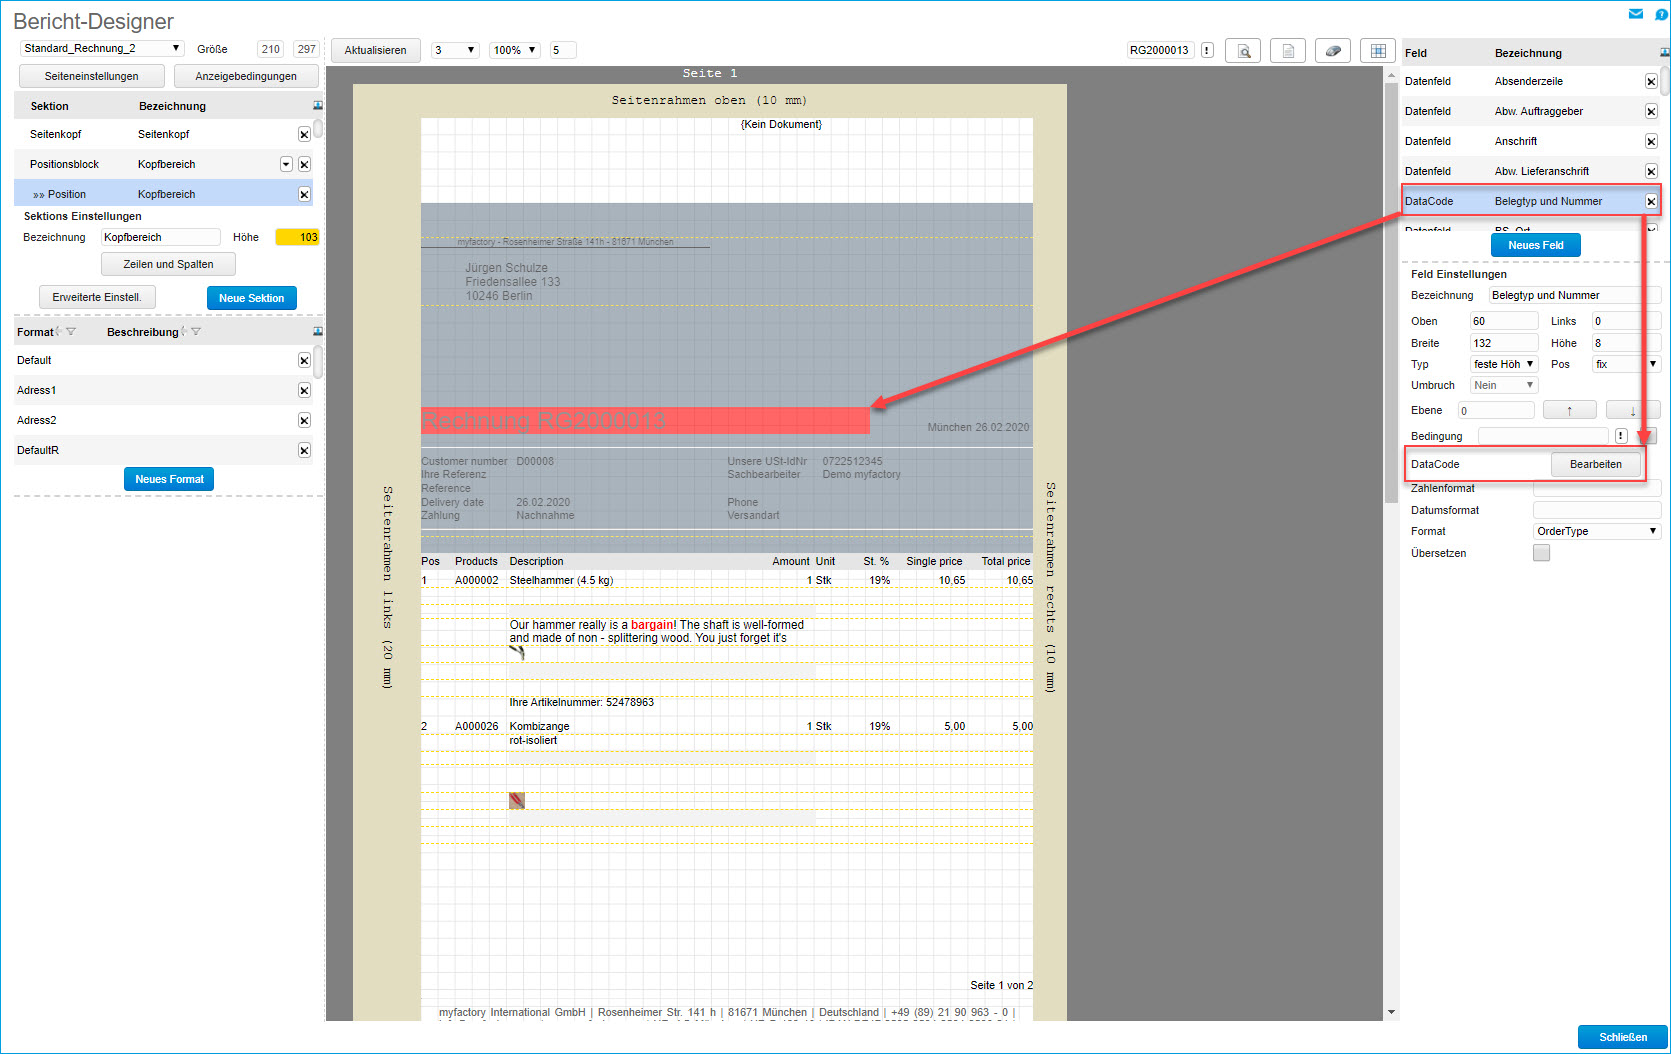Click the Bedingung input field

coord(1543,436)
